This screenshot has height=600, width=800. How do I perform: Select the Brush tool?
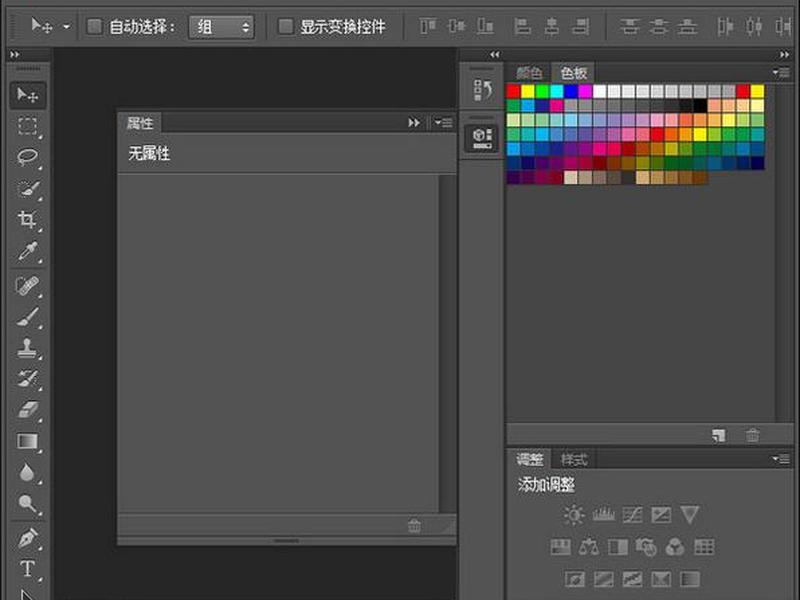point(28,317)
